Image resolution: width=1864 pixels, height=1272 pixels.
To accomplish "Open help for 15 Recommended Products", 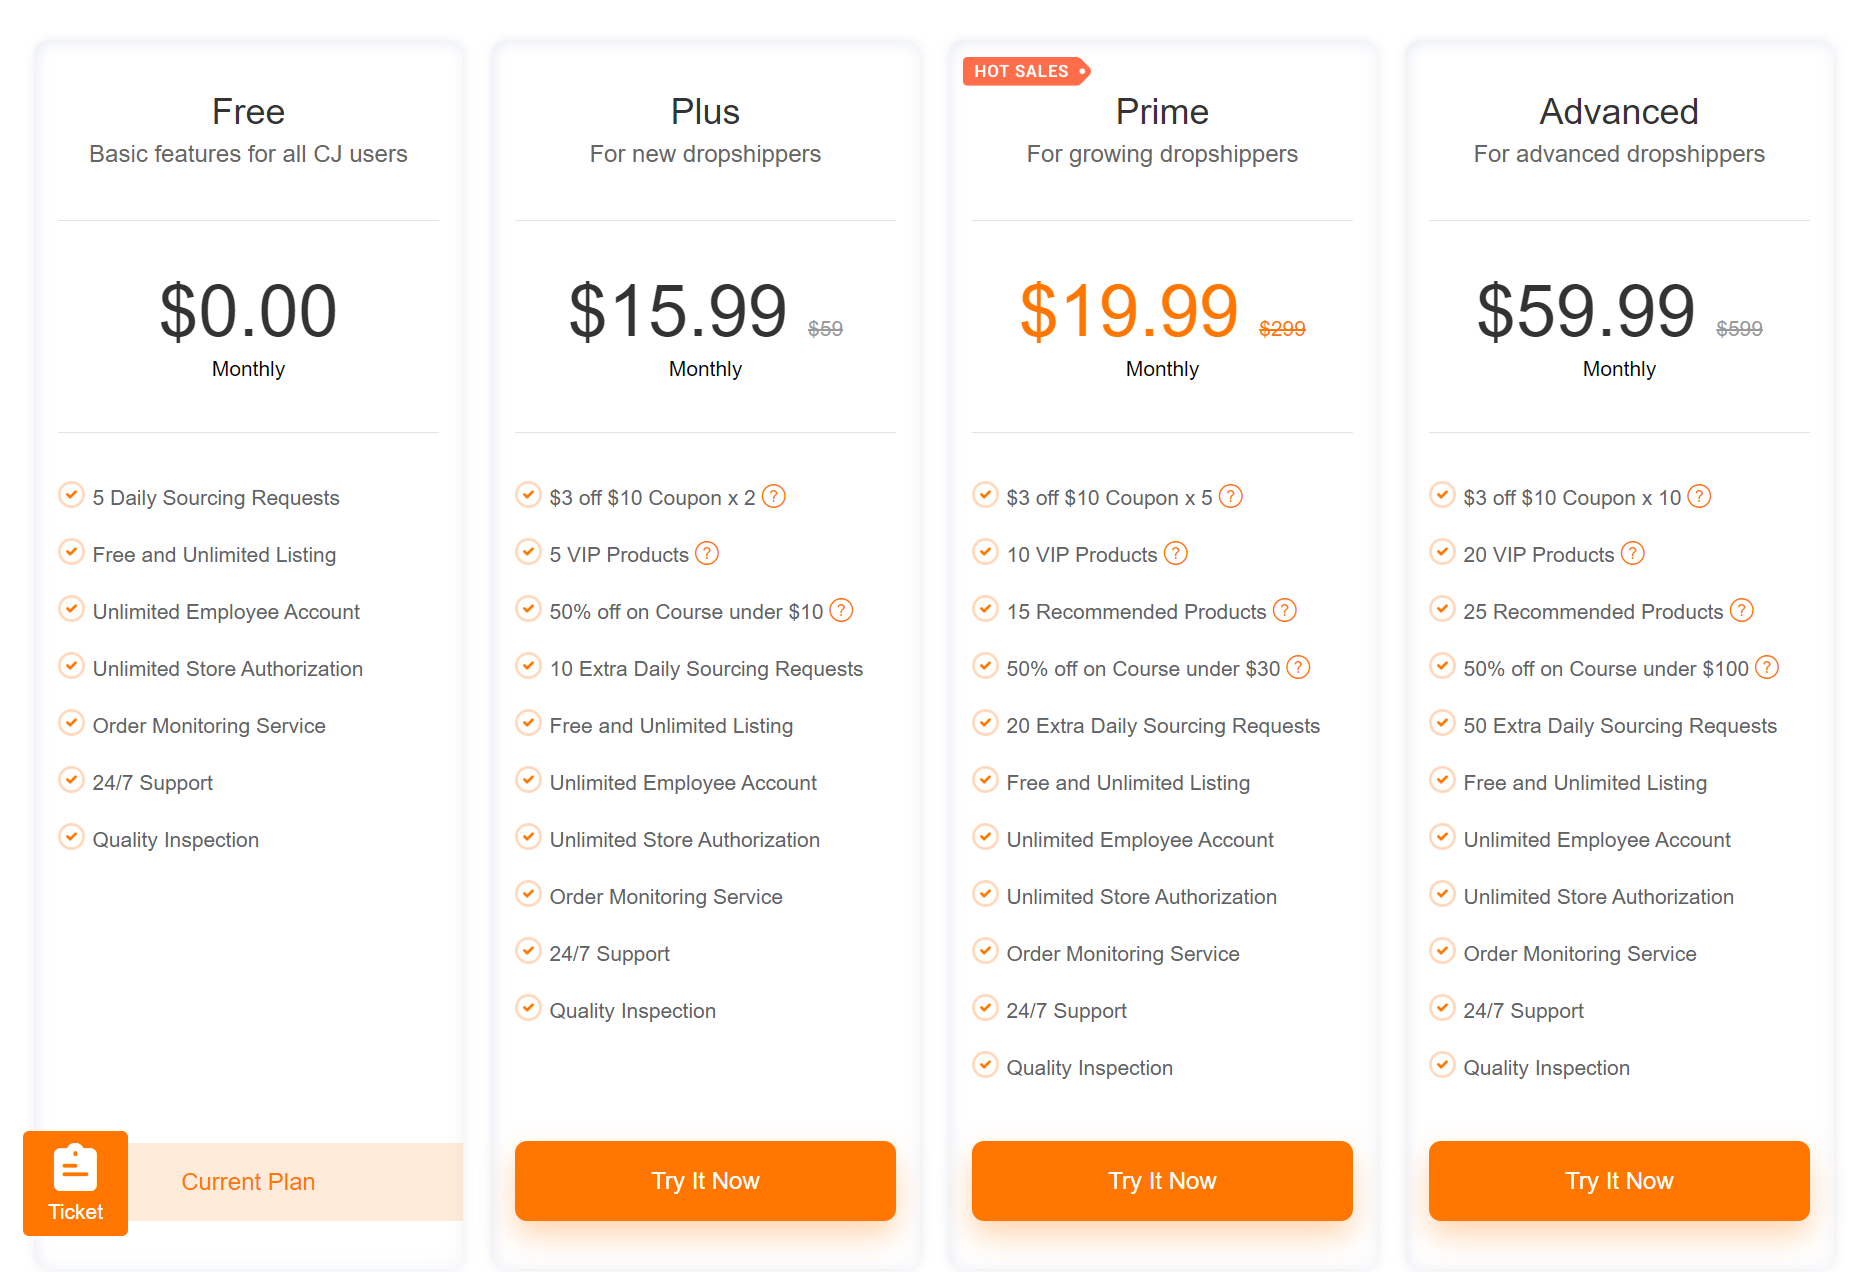I will (1285, 610).
